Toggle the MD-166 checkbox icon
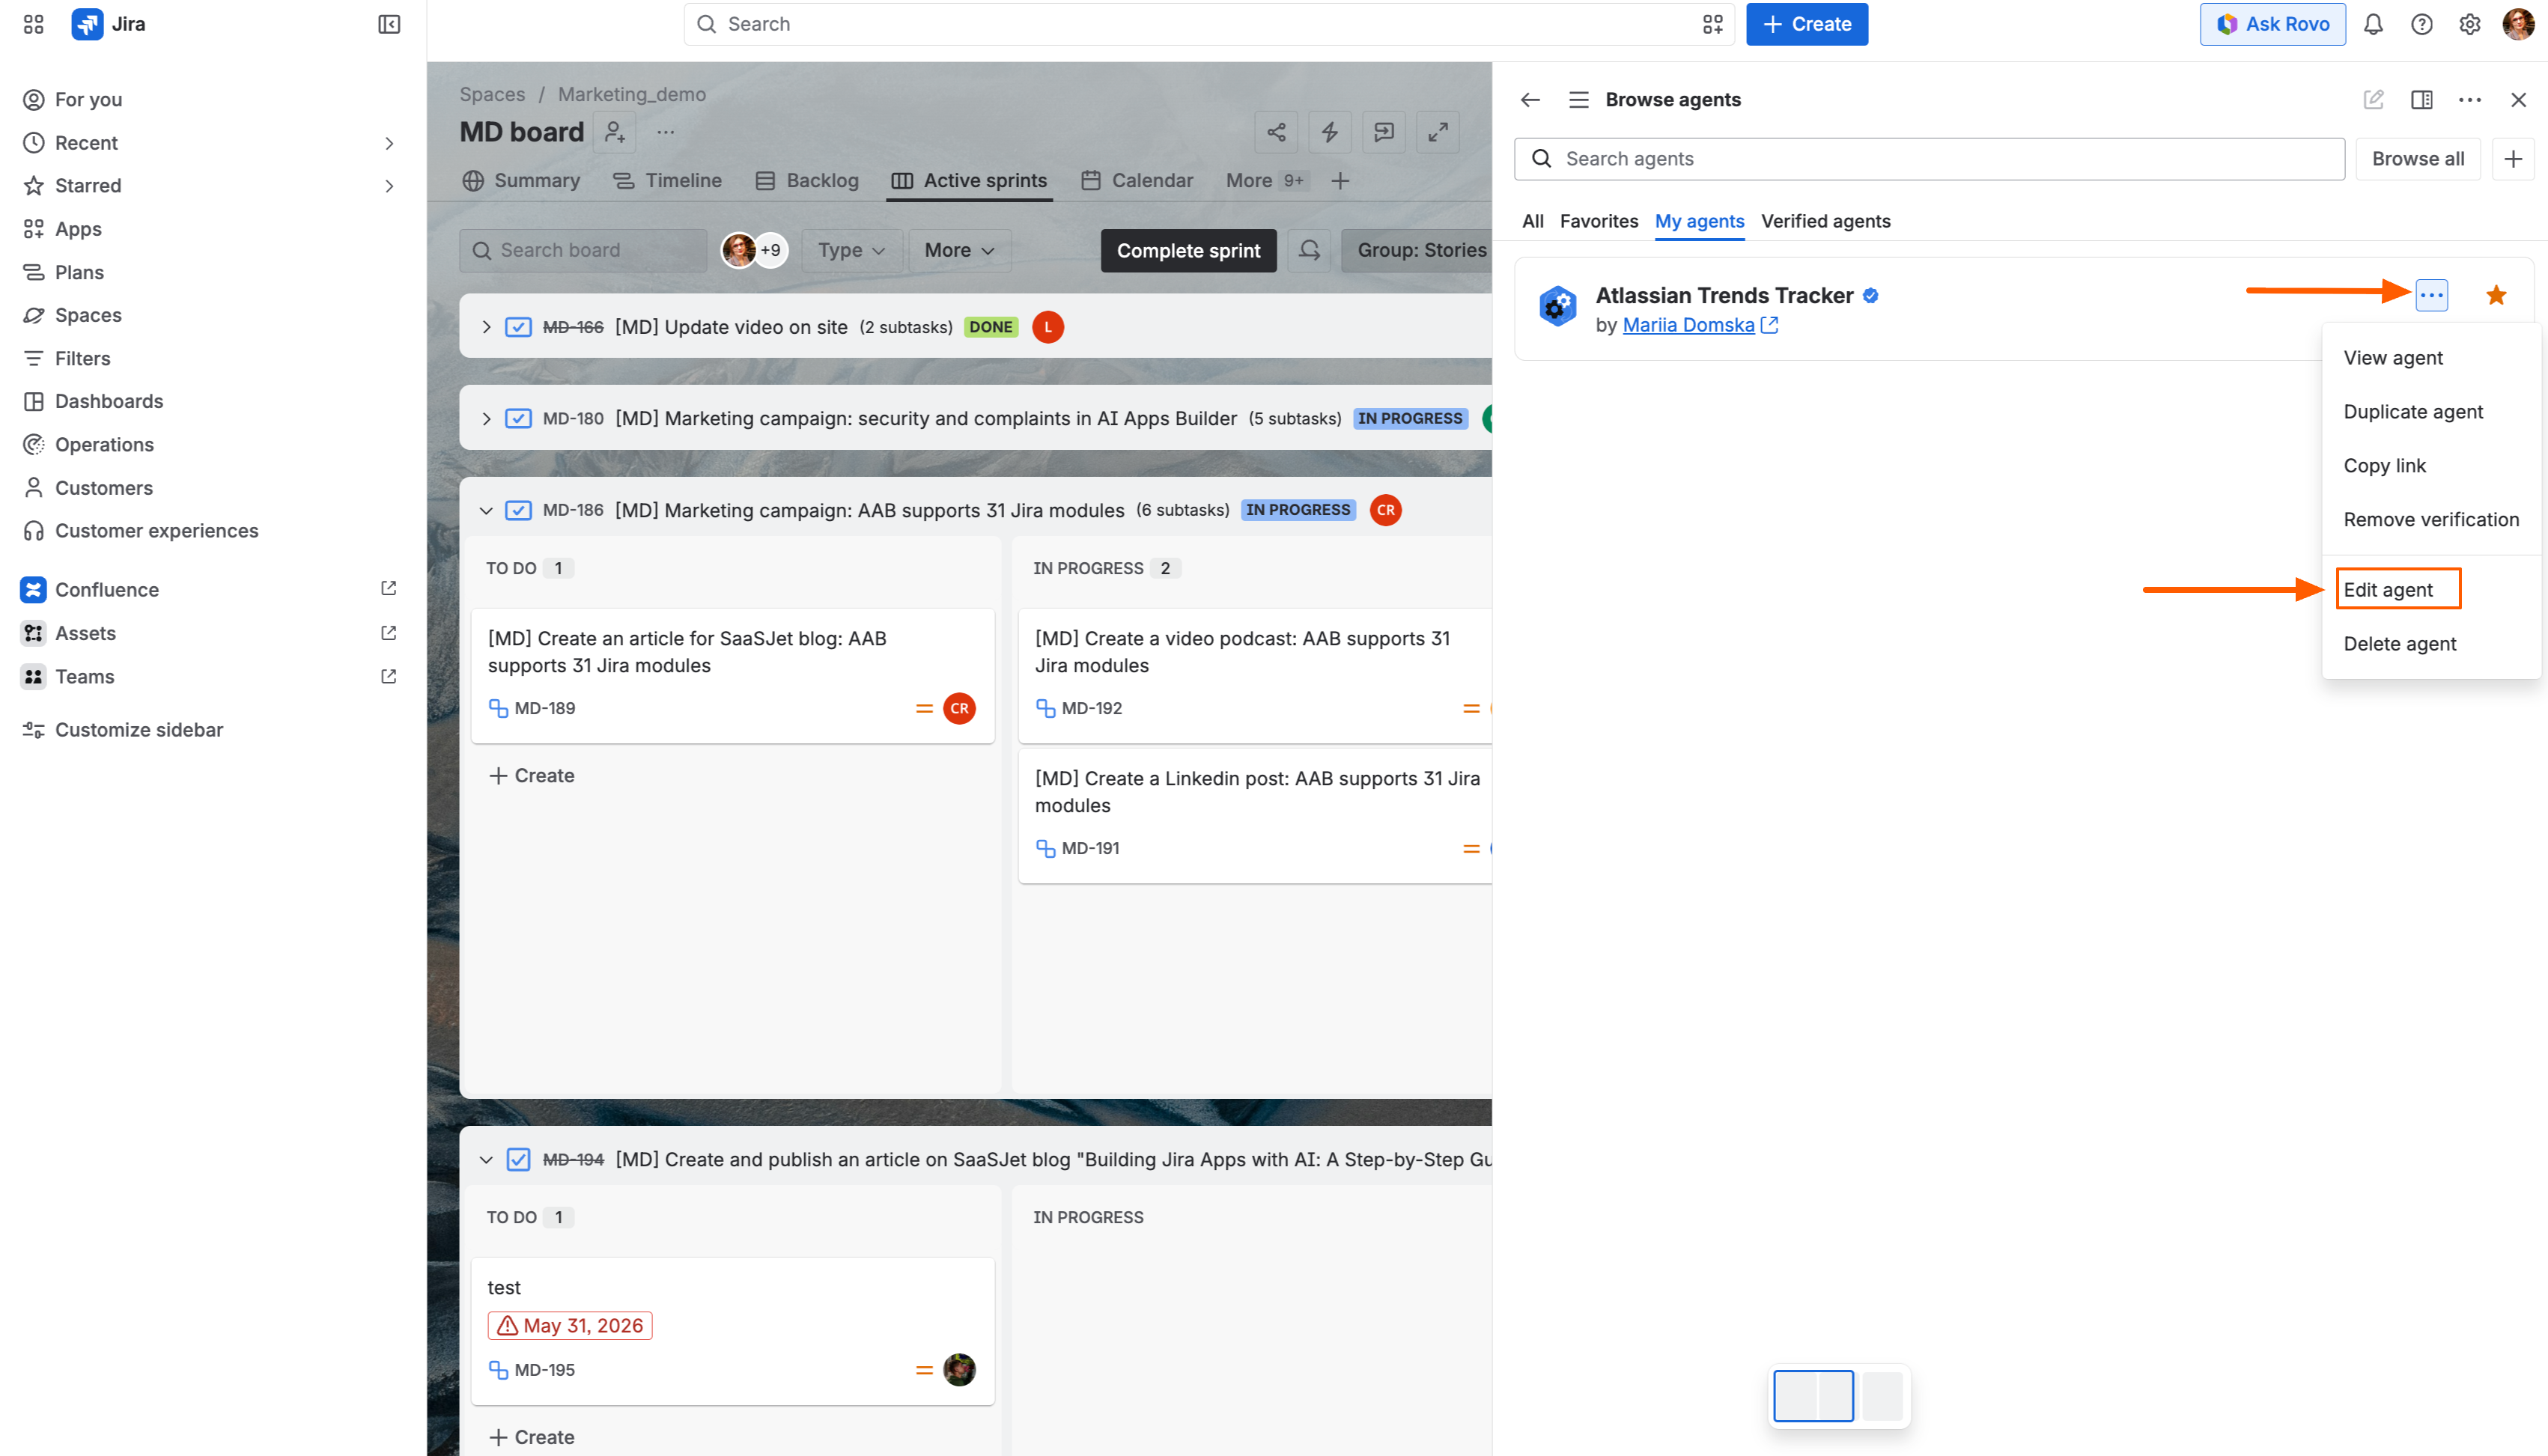The width and height of the screenshot is (2548, 1456). tap(518, 327)
